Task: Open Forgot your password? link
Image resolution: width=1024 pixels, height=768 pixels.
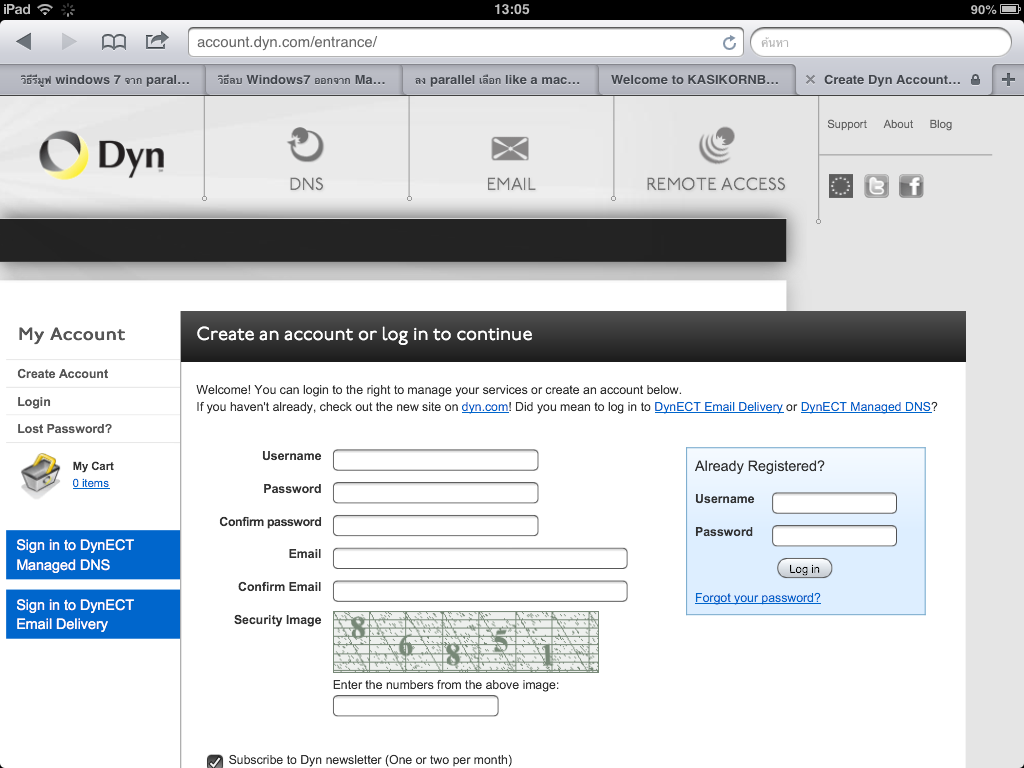Action: tap(758, 598)
